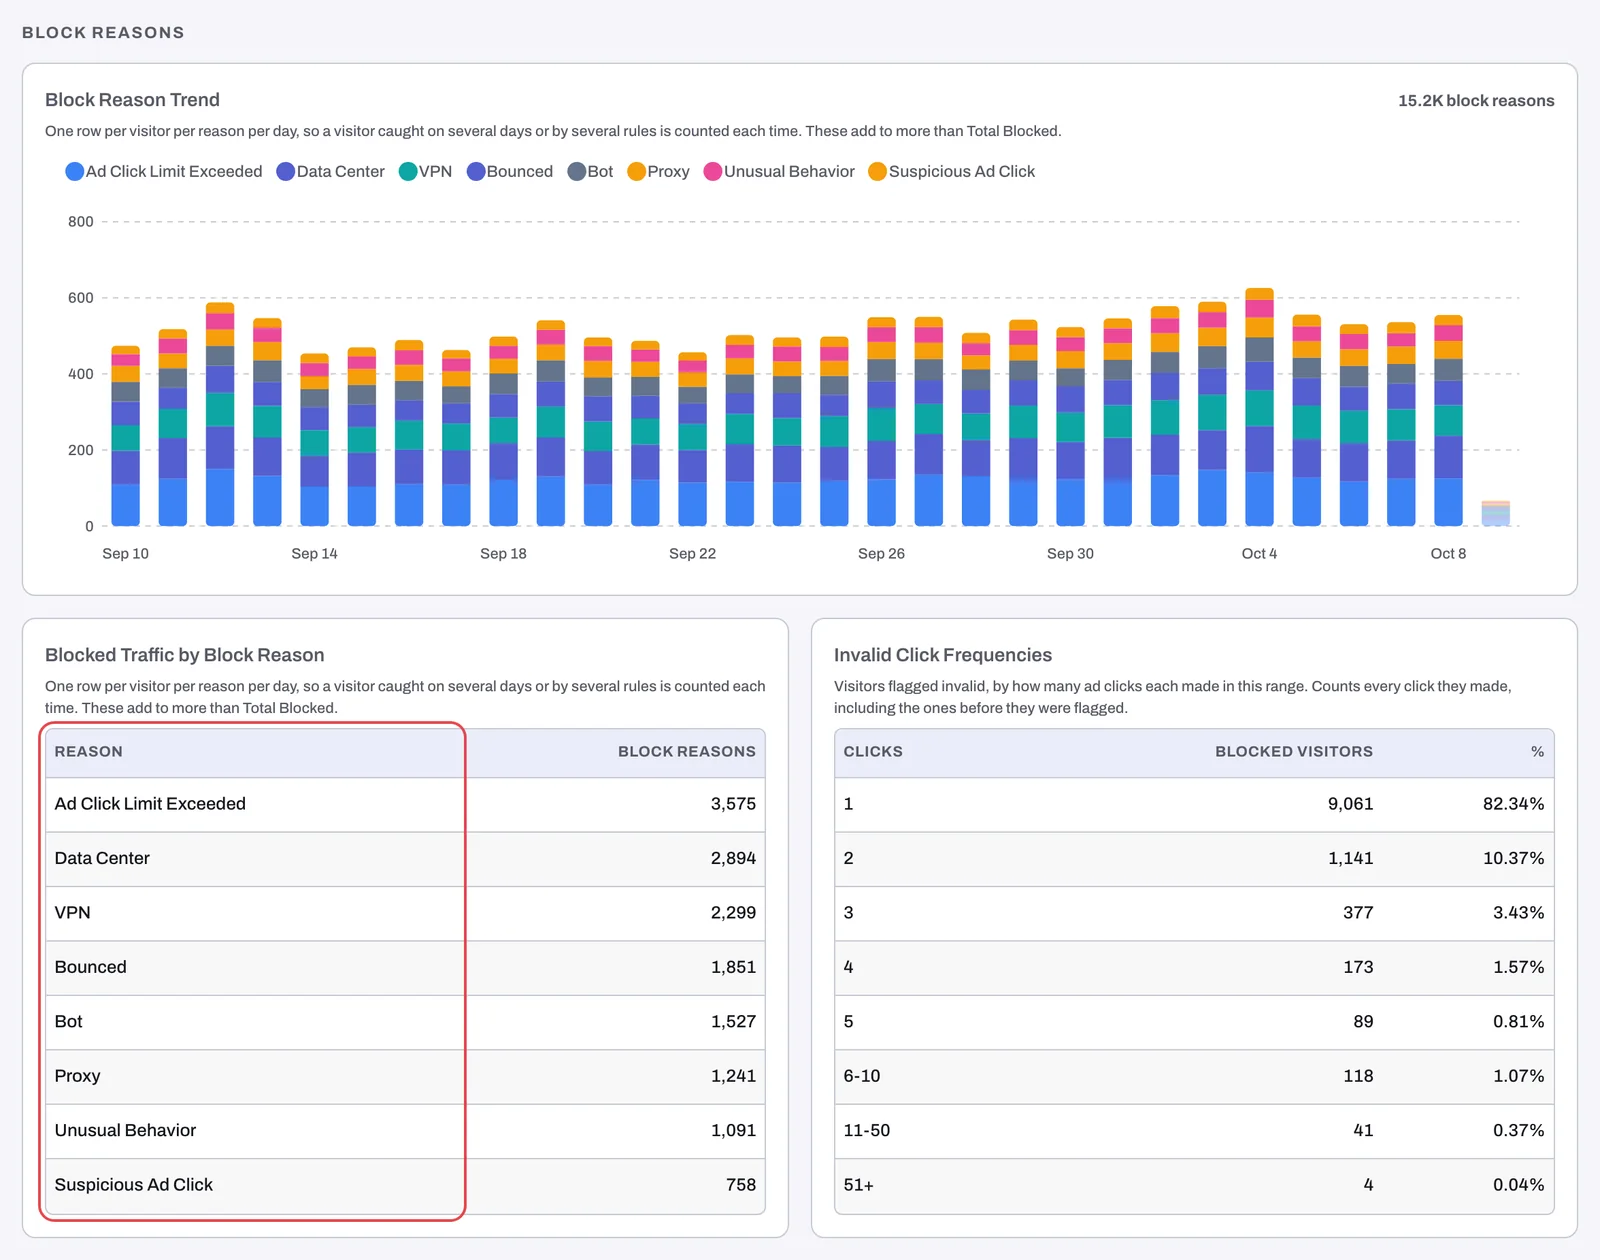Click the Blocked Traffic by Block Reason heading

[185, 655]
